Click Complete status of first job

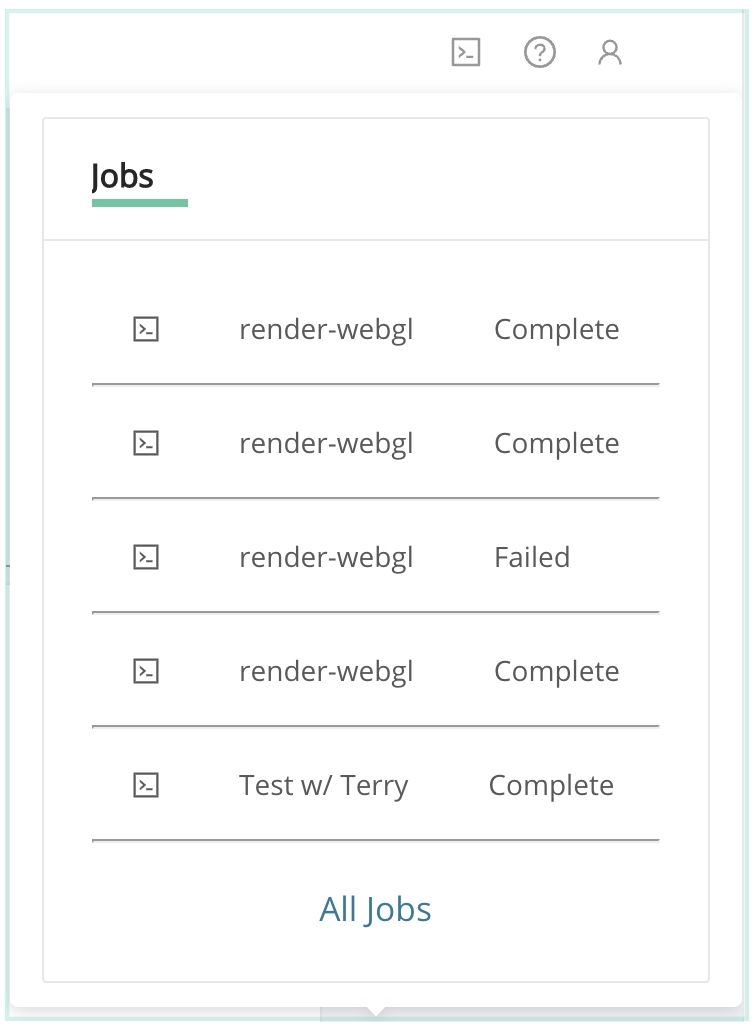(557, 329)
